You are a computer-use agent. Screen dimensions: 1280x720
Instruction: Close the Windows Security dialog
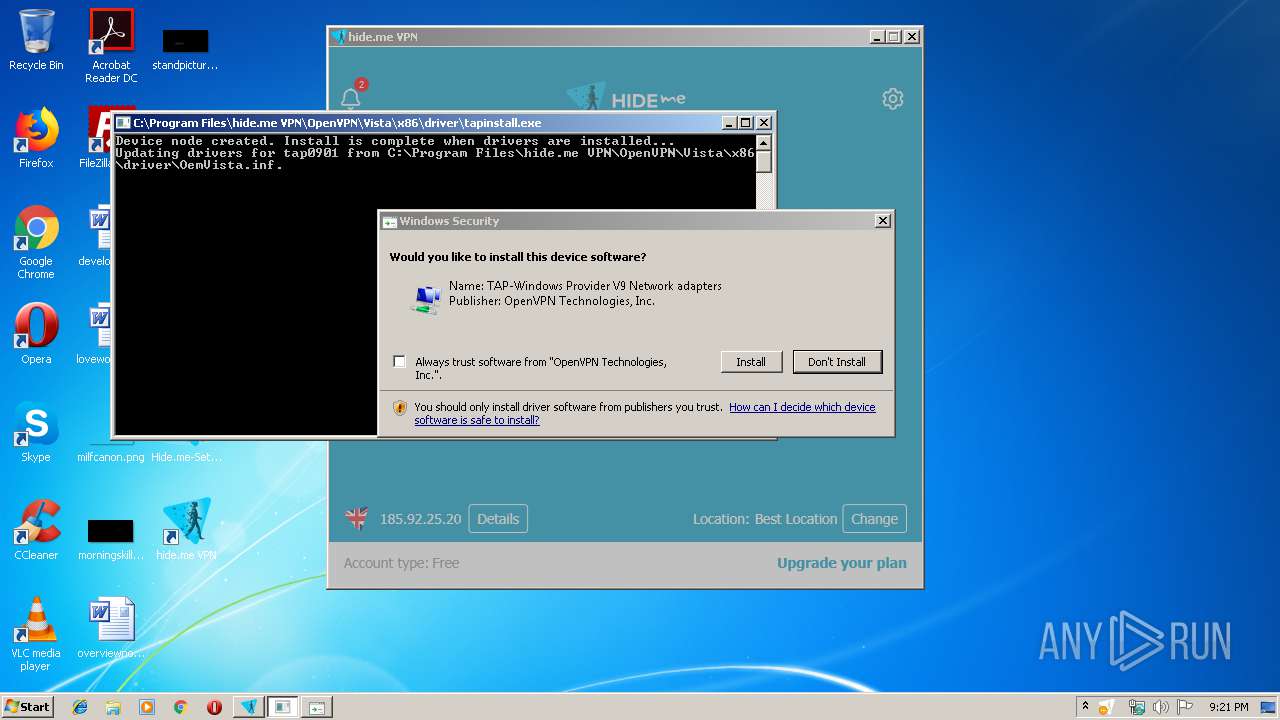tap(882, 221)
